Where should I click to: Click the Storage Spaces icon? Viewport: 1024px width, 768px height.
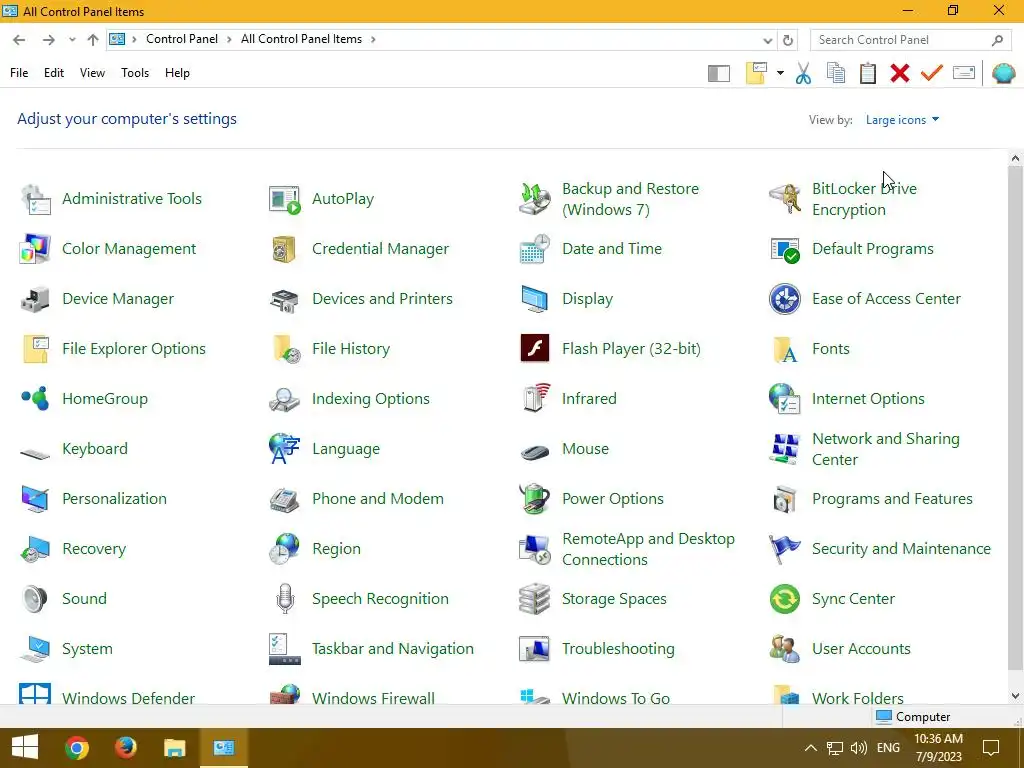pos(535,599)
